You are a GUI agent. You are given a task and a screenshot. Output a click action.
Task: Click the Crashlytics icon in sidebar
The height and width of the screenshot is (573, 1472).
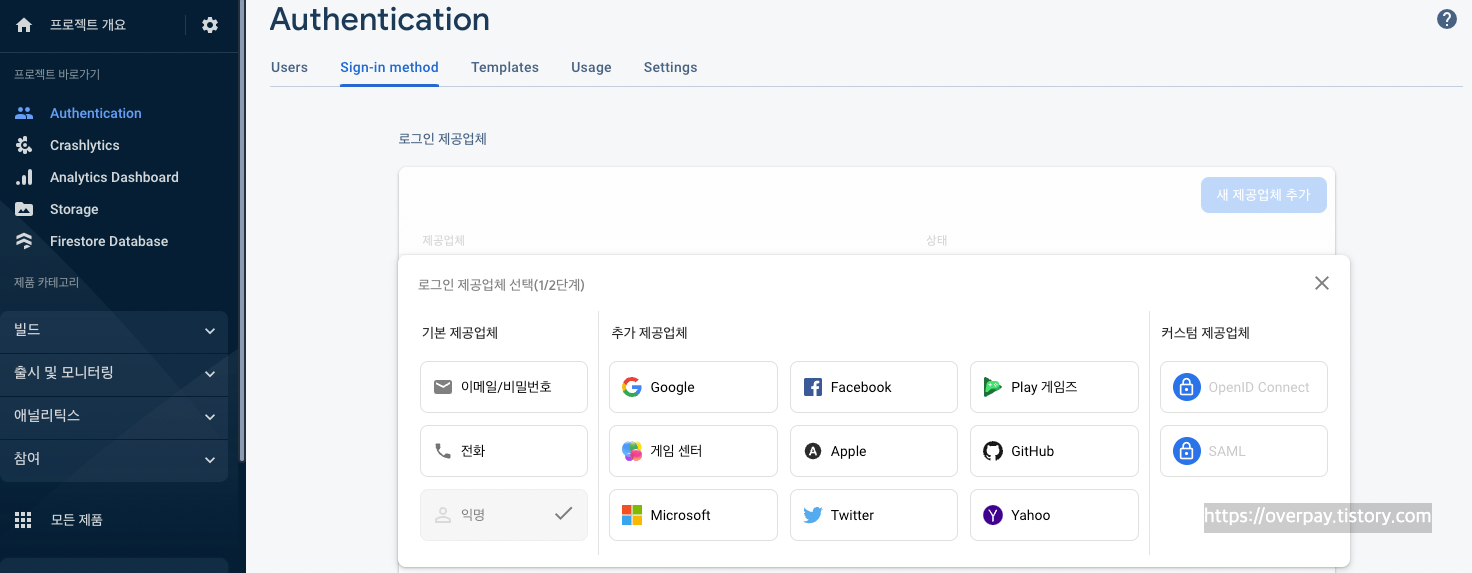(x=24, y=145)
